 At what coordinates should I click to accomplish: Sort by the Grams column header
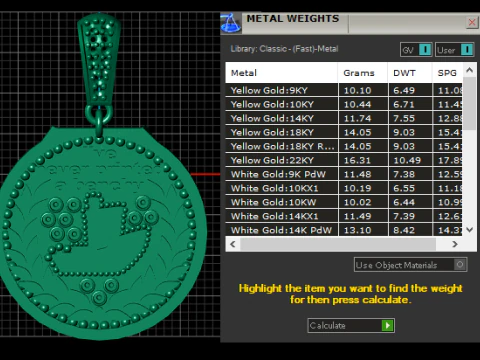363,73
